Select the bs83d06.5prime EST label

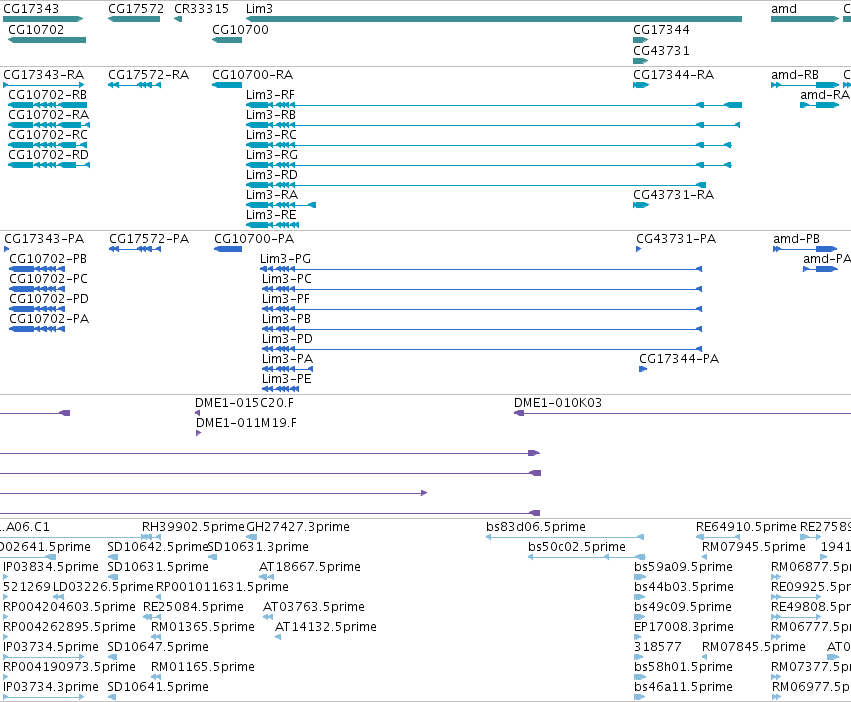tap(536, 527)
